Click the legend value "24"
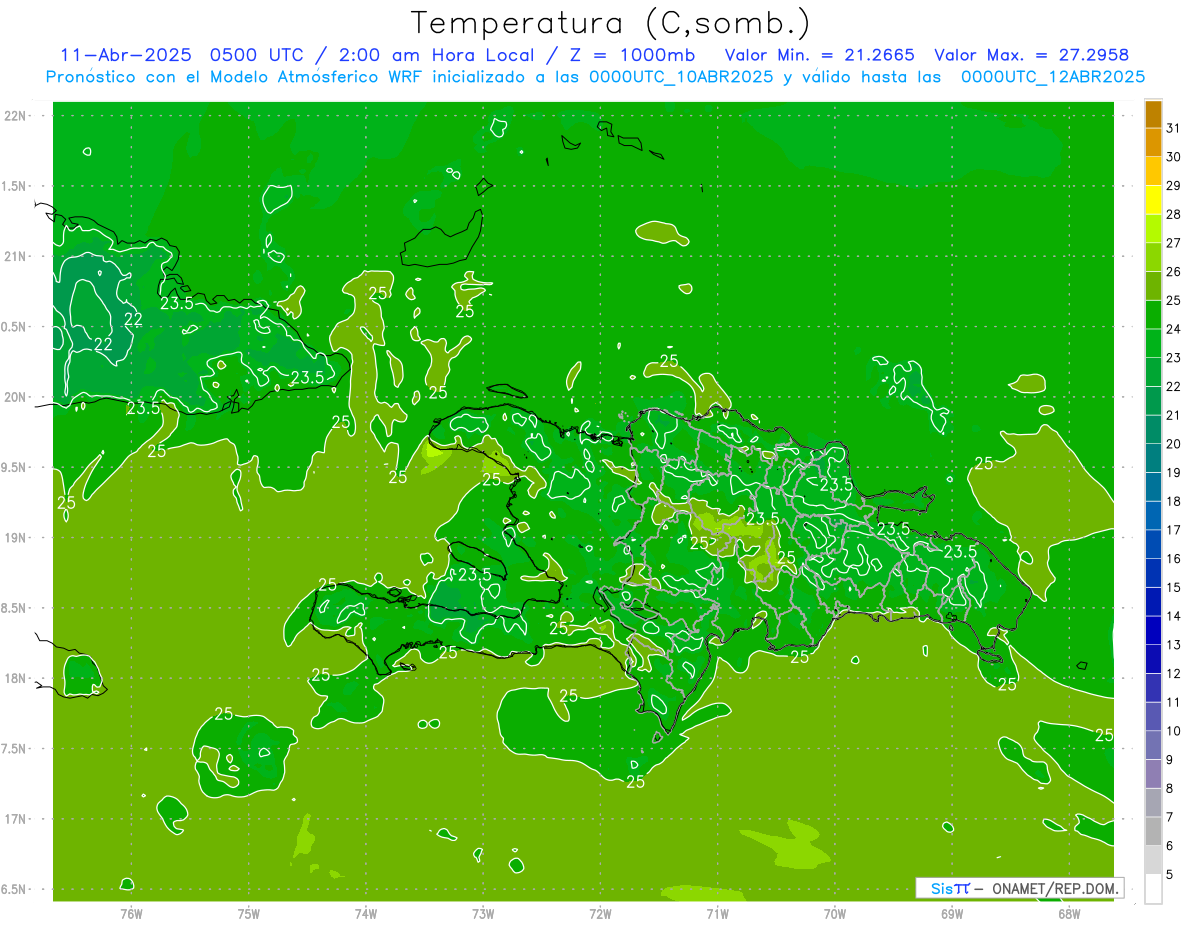Image resolution: width=1200 pixels, height=927 pixels. coord(1174,329)
